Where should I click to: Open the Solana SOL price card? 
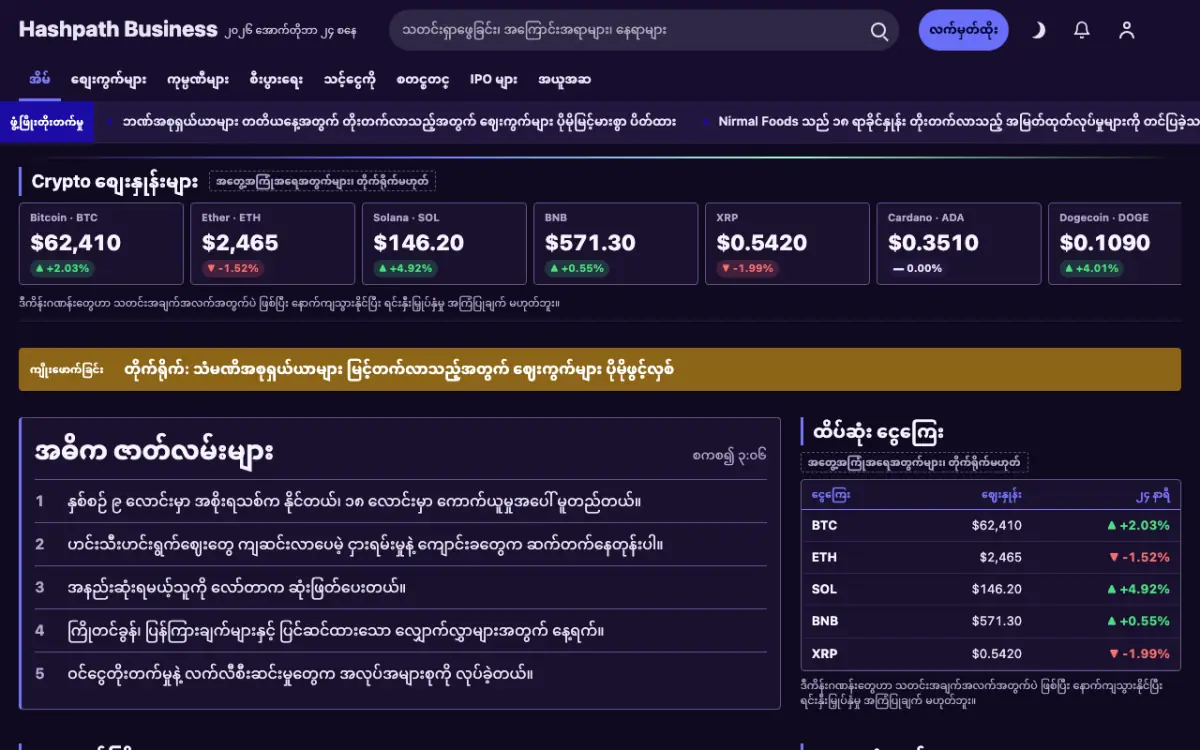pos(444,244)
